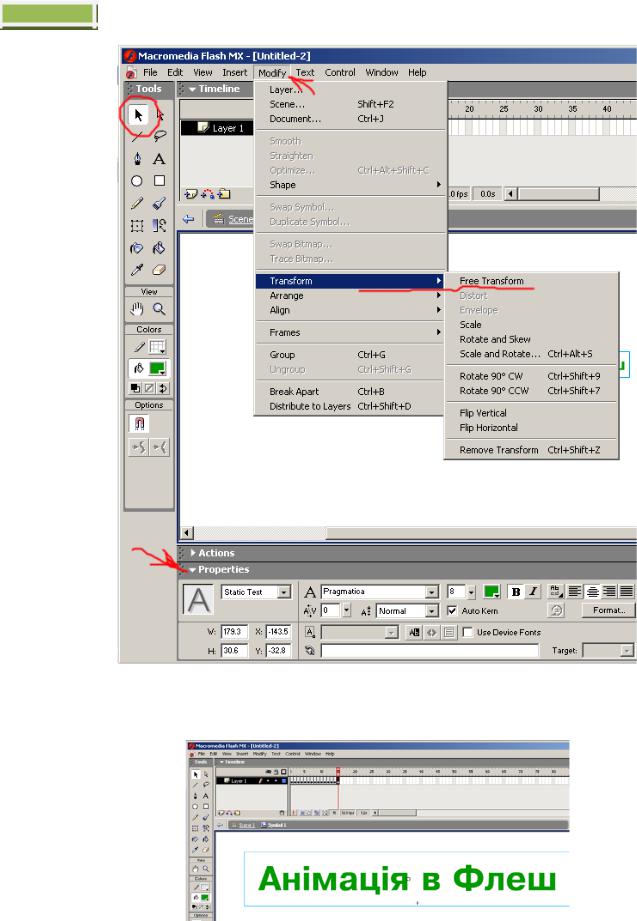Uncheck the Auto Kern checkbox
This screenshot has width=637, height=921.
[x=452, y=611]
